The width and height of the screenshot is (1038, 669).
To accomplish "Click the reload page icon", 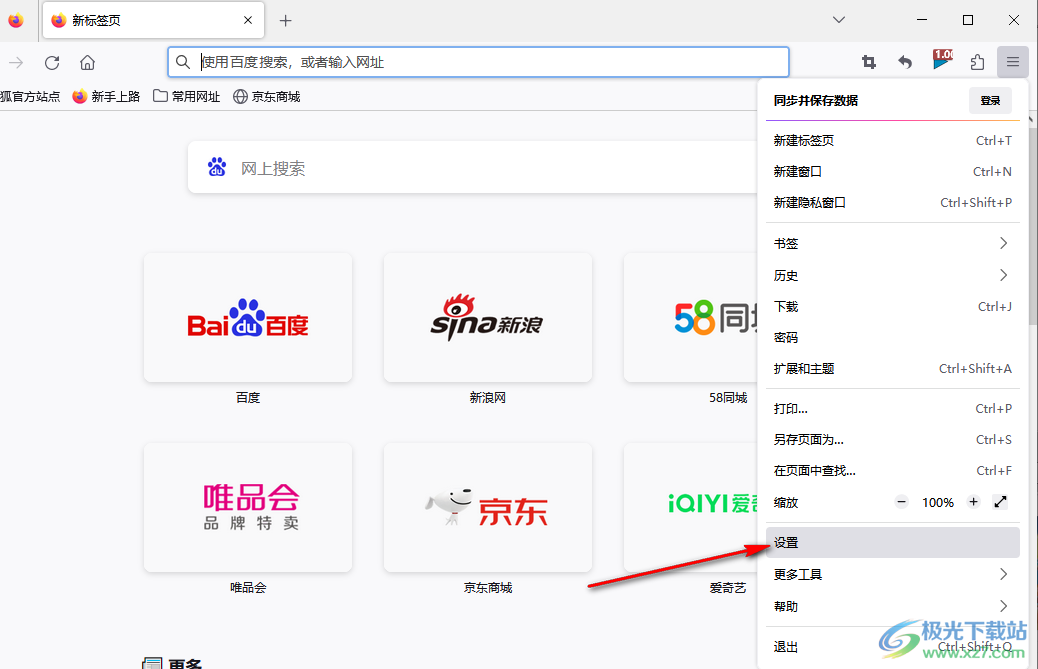I will (x=52, y=63).
